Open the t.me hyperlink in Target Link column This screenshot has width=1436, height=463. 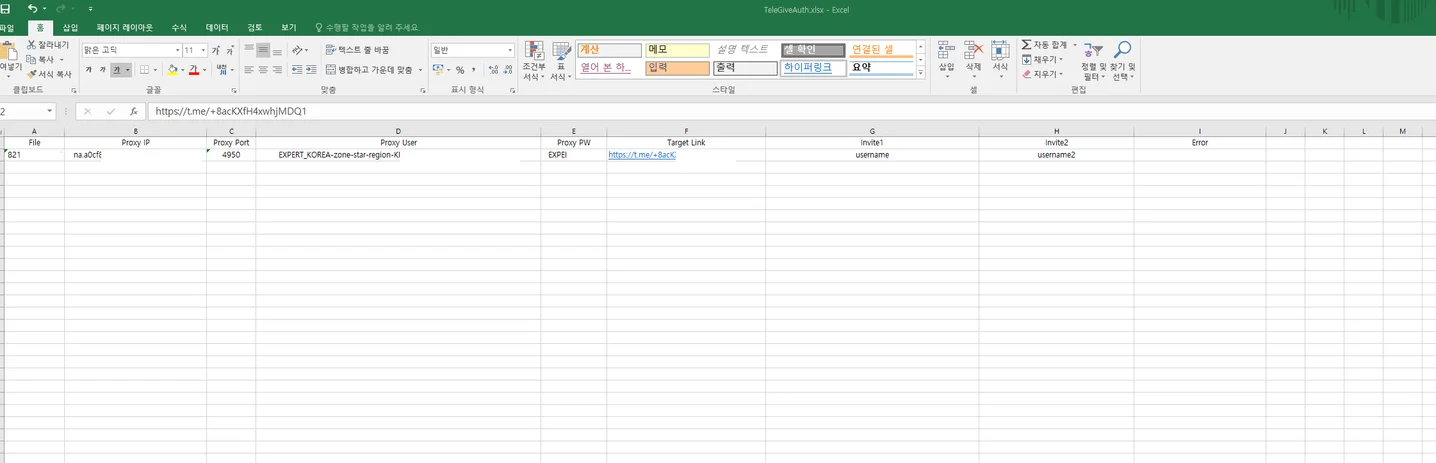click(x=641, y=155)
